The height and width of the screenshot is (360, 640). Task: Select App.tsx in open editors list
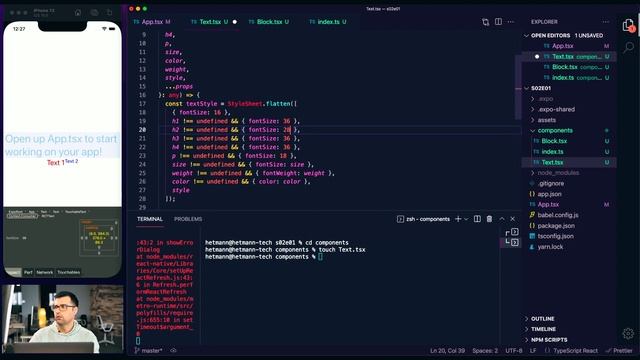(x=562, y=46)
